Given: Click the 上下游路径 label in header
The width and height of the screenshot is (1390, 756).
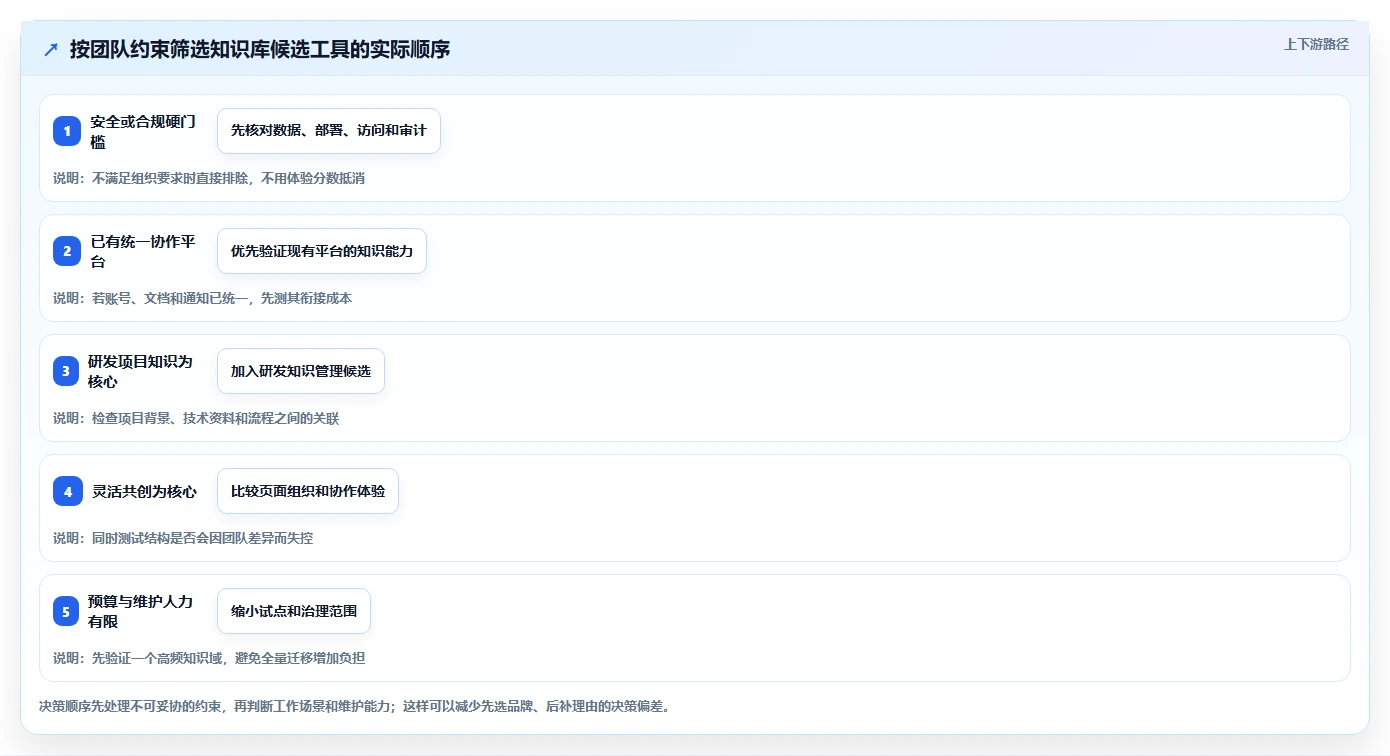Looking at the screenshot, I should [1316, 44].
